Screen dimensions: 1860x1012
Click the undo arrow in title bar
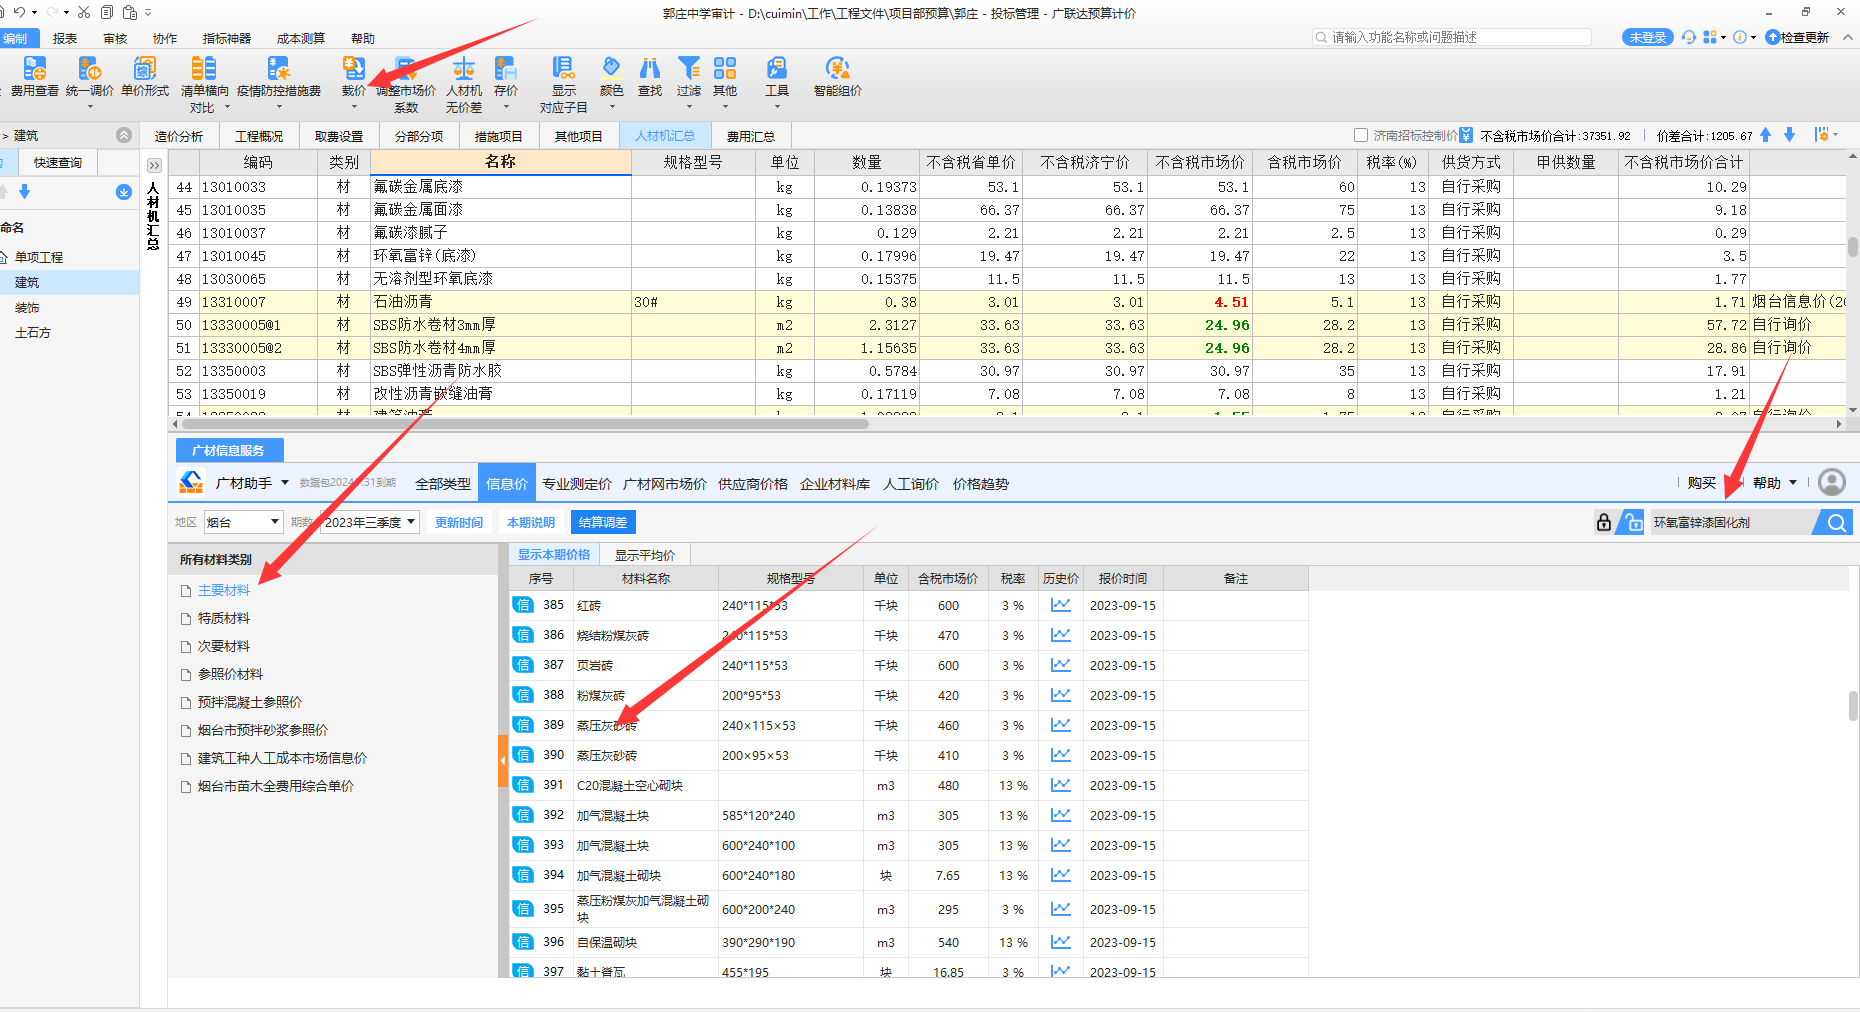tap(19, 12)
